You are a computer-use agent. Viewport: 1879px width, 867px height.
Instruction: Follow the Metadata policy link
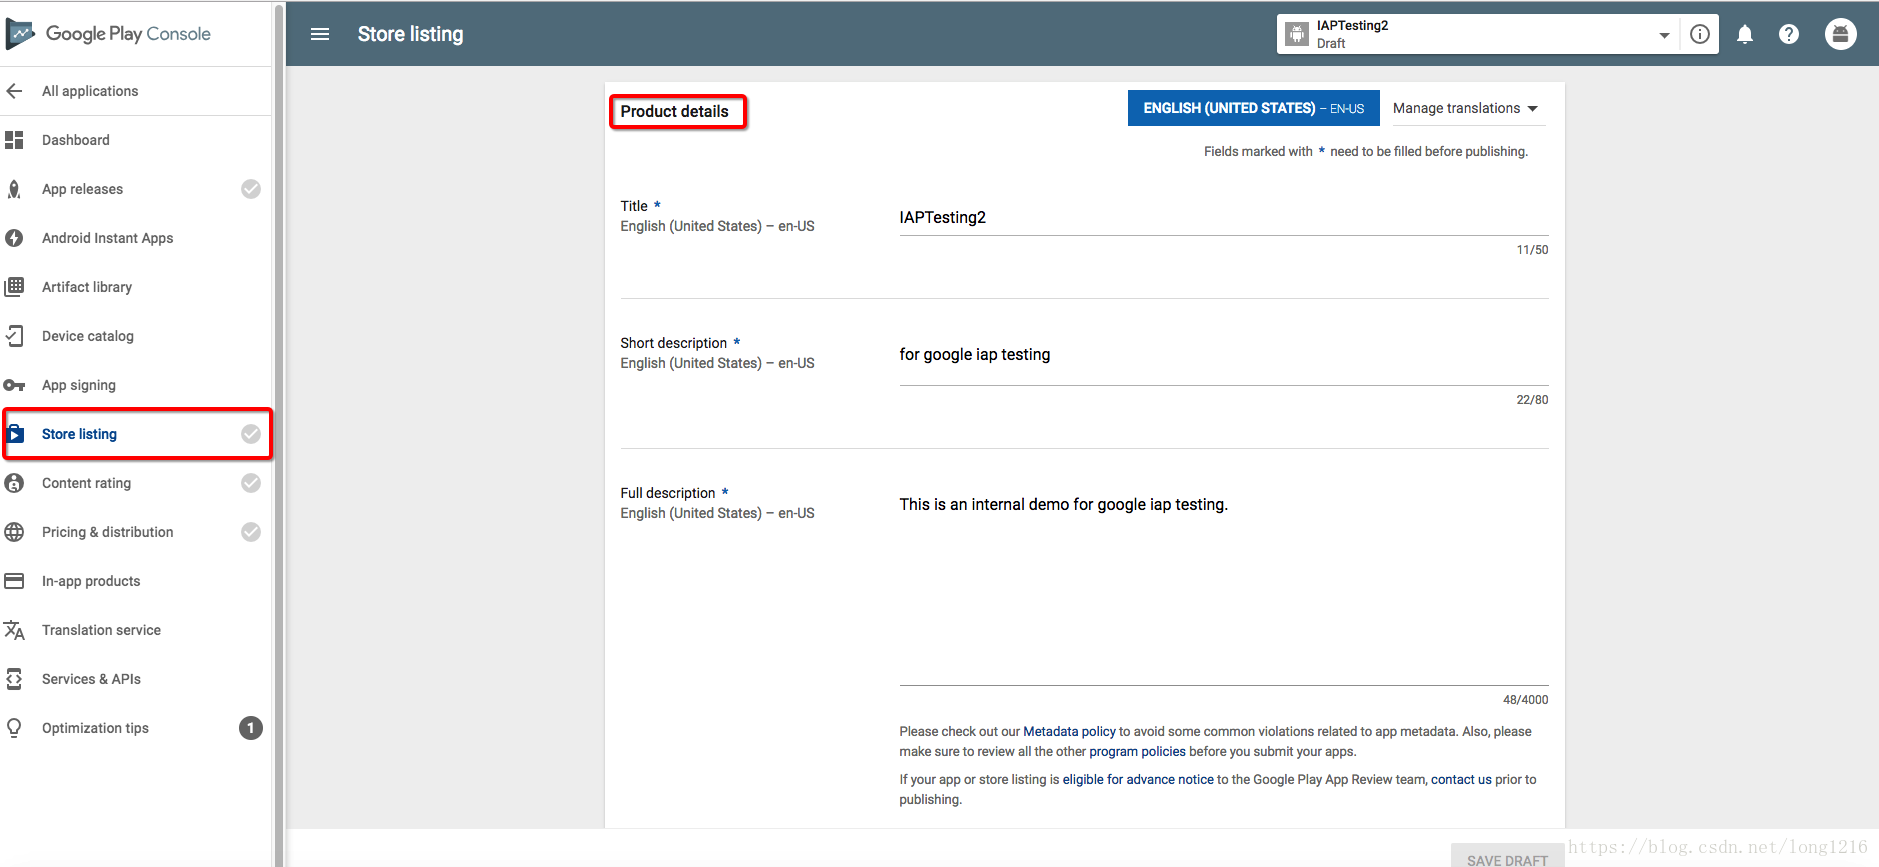coord(1069,732)
